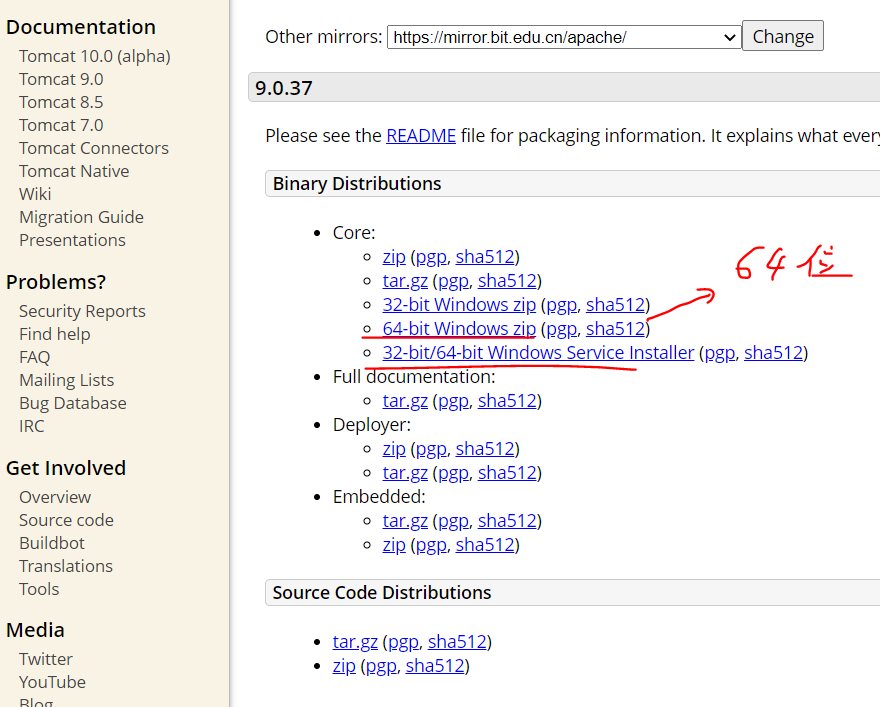Go to Tomcat Native
880x707 pixels.
pyautogui.click(x=74, y=172)
